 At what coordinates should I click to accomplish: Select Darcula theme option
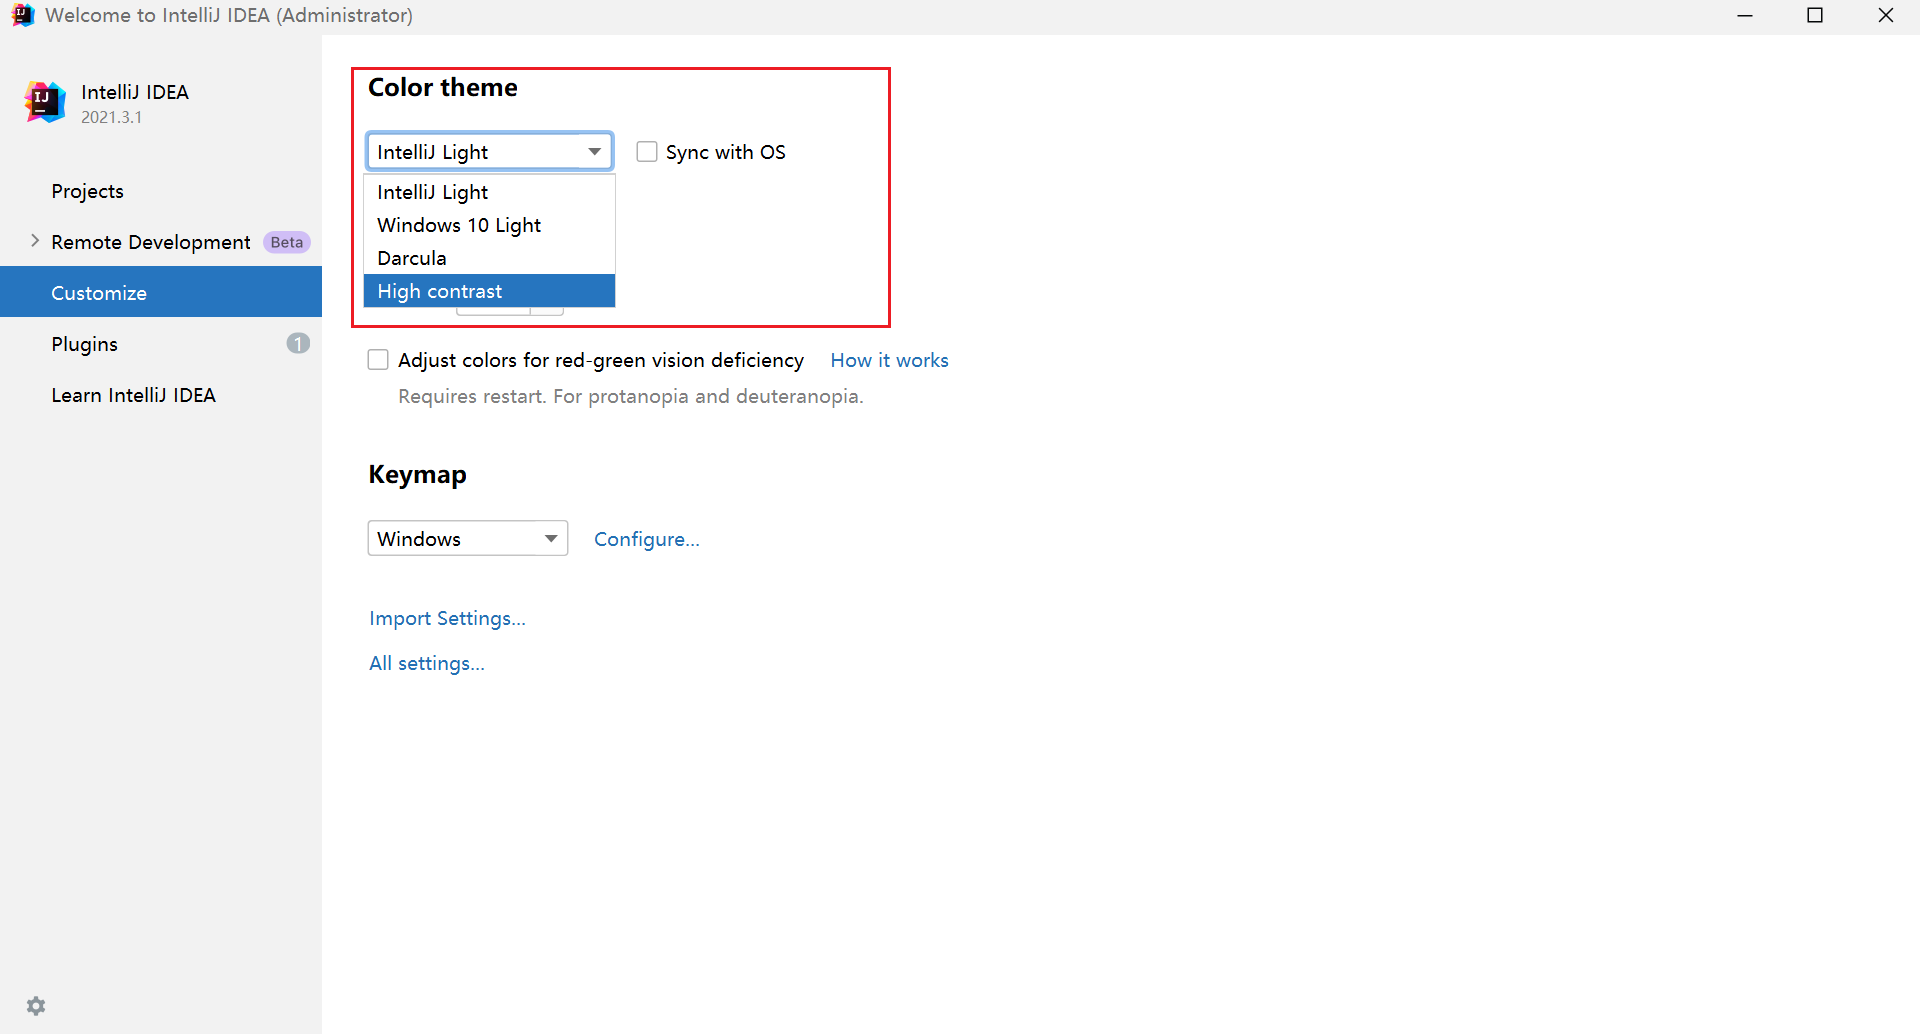pos(489,258)
